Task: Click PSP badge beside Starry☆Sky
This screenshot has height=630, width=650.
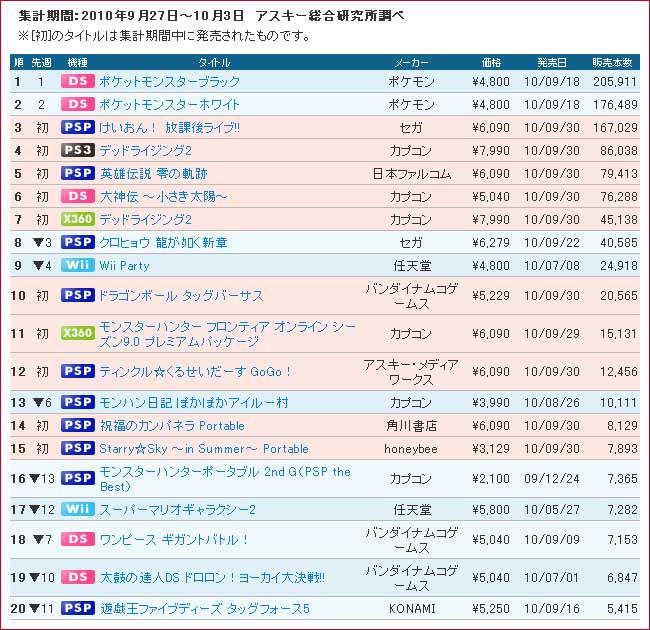Action: point(78,448)
